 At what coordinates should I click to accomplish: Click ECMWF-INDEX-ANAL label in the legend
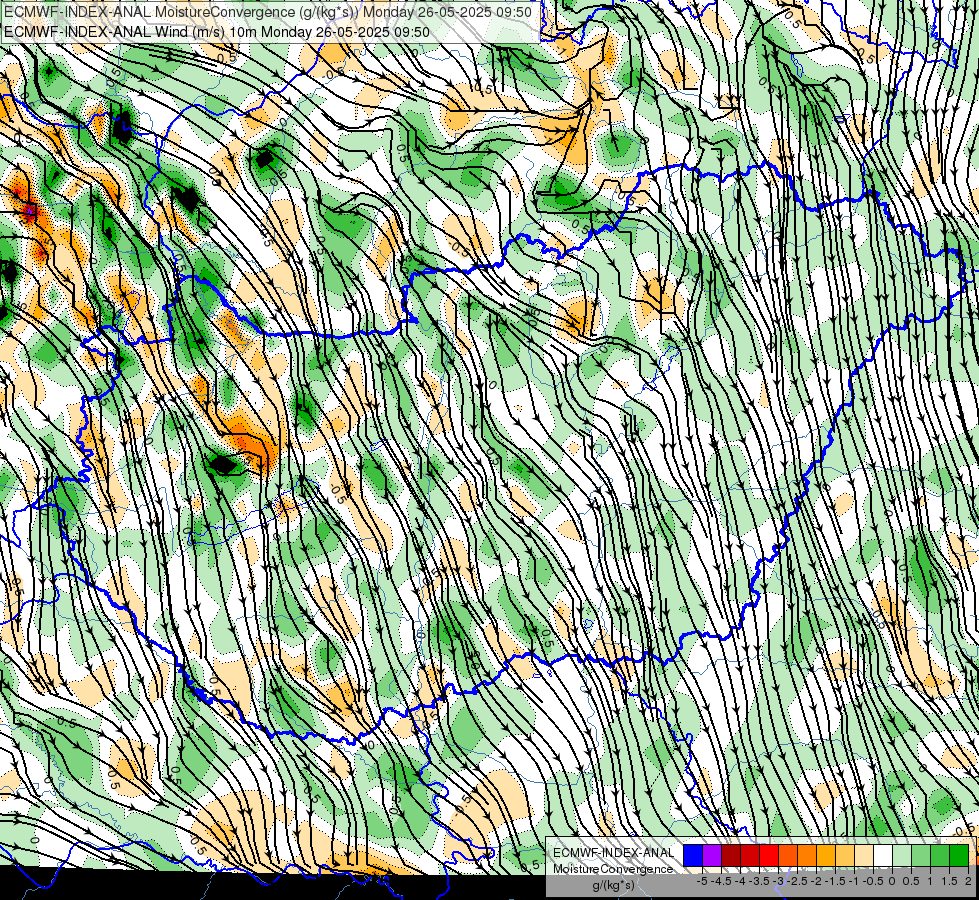coord(613,853)
